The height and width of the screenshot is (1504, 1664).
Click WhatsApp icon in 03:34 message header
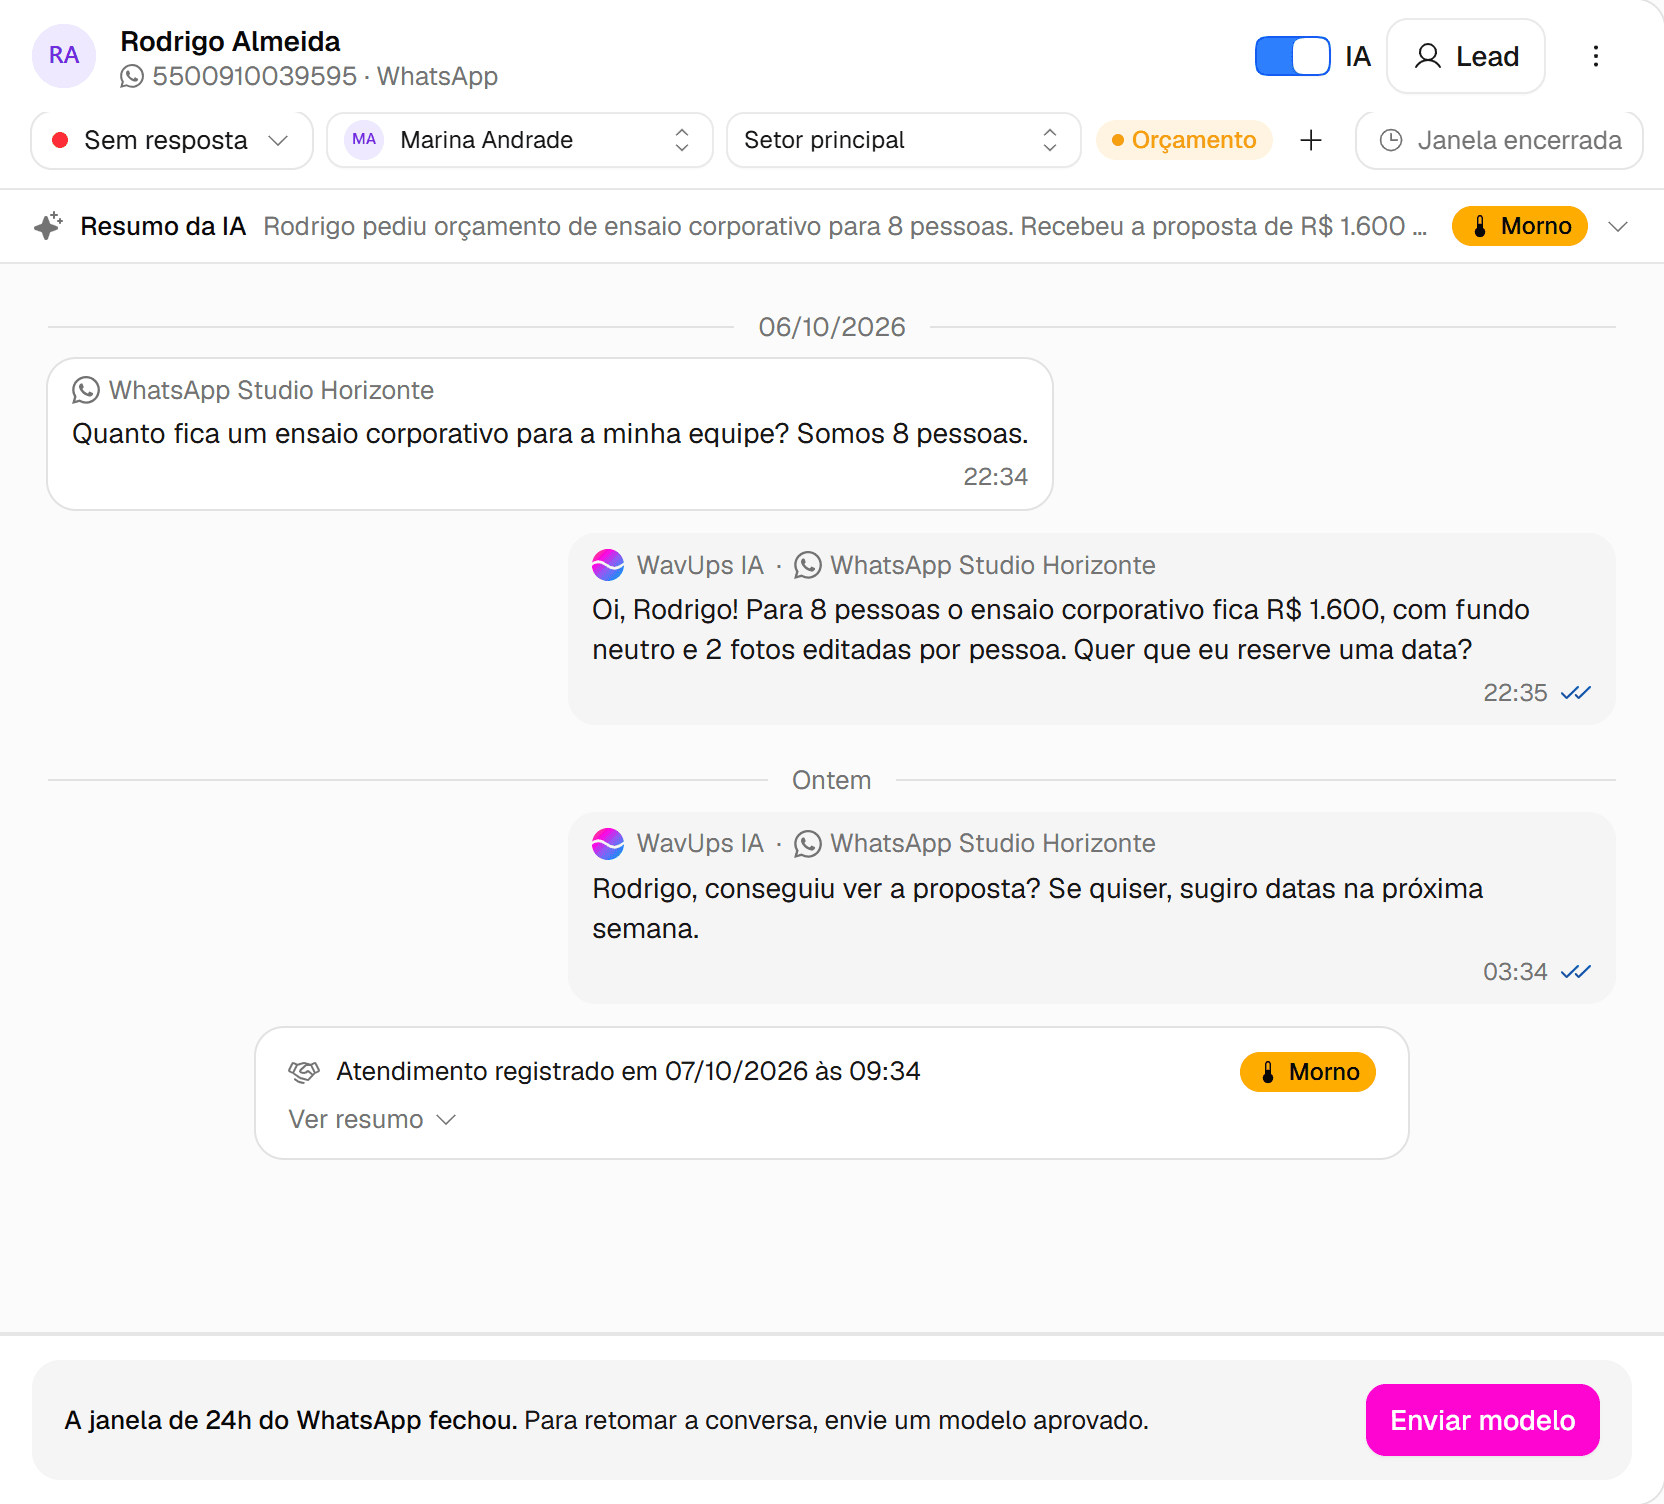tap(808, 844)
